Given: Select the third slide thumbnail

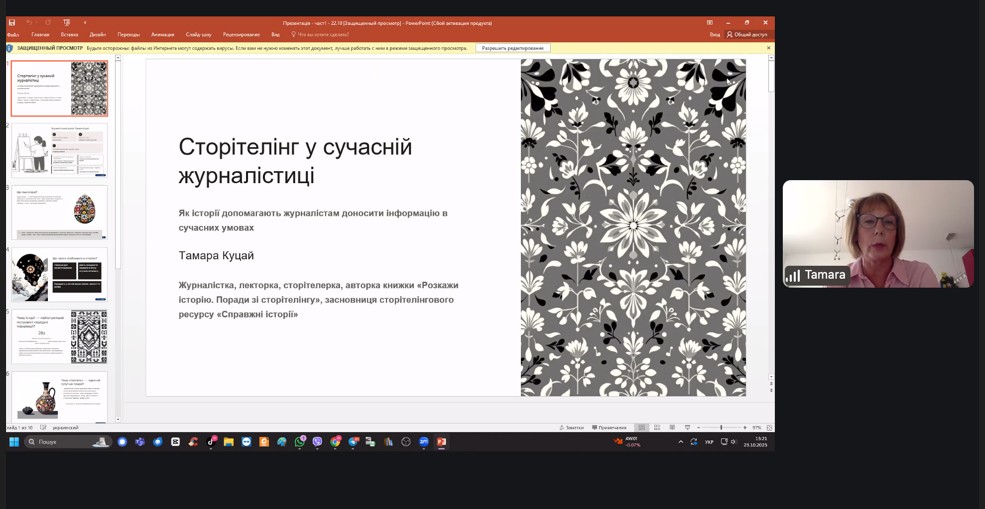Looking at the screenshot, I should 60,212.
